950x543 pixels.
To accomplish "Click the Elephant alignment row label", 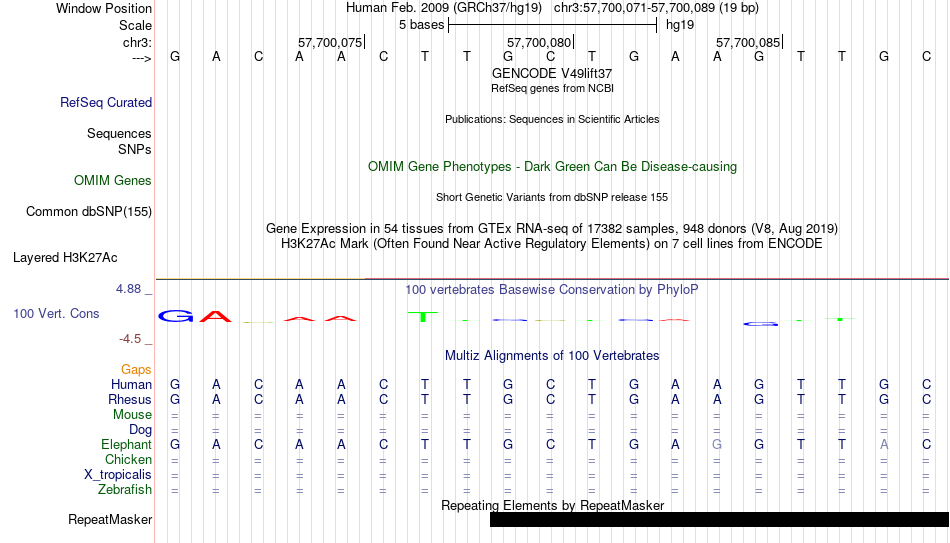I will (126, 445).
